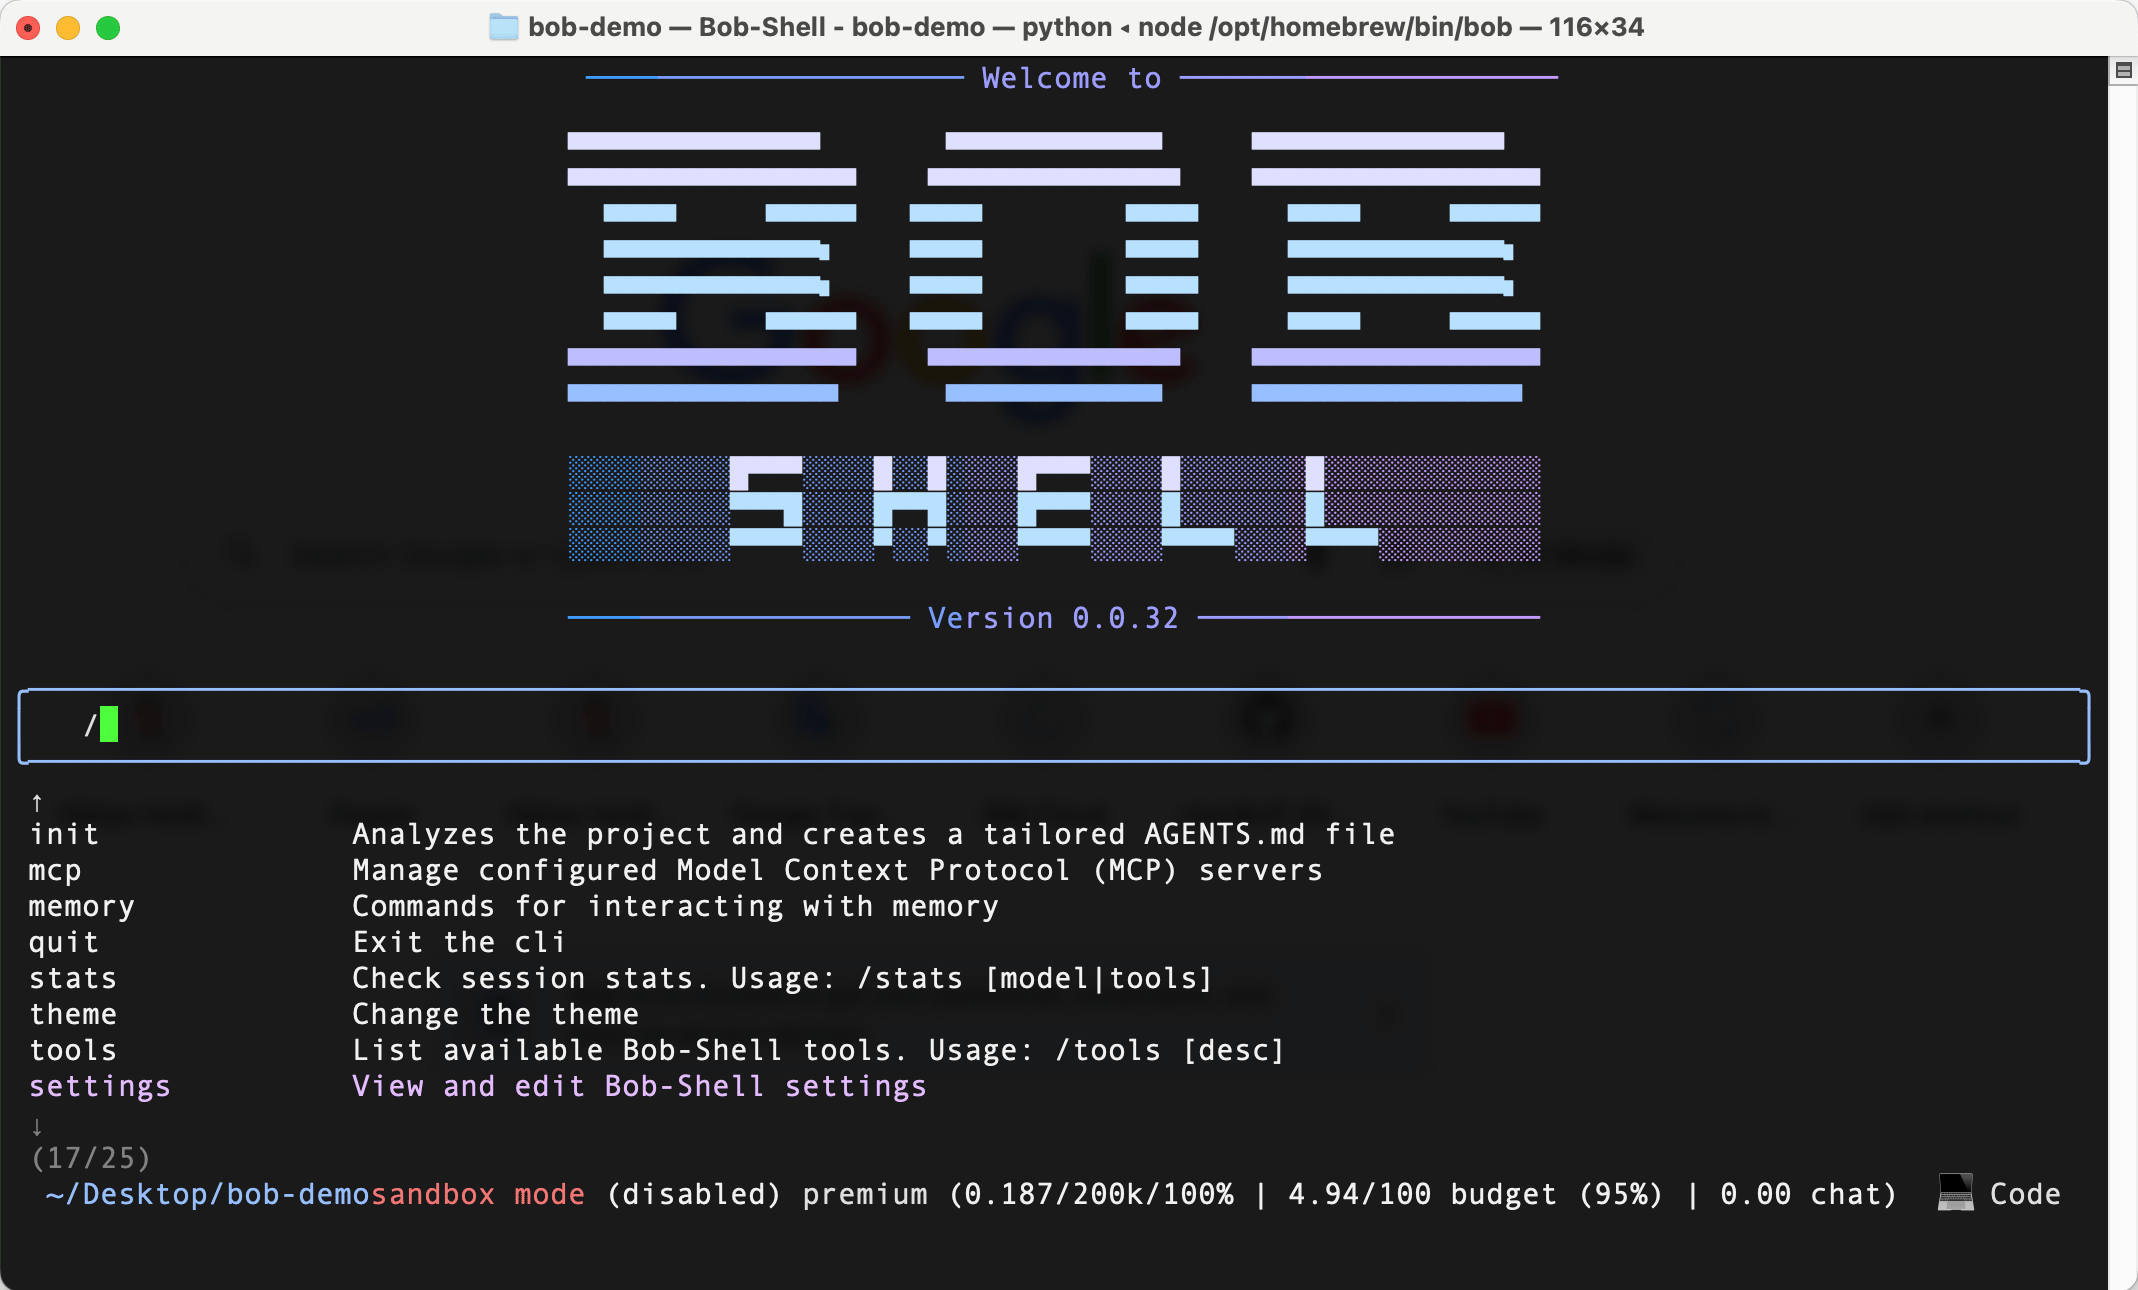Image resolution: width=2138 pixels, height=1290 pixels.
Task: Click the folder icon in title bar
Action: 503,27
